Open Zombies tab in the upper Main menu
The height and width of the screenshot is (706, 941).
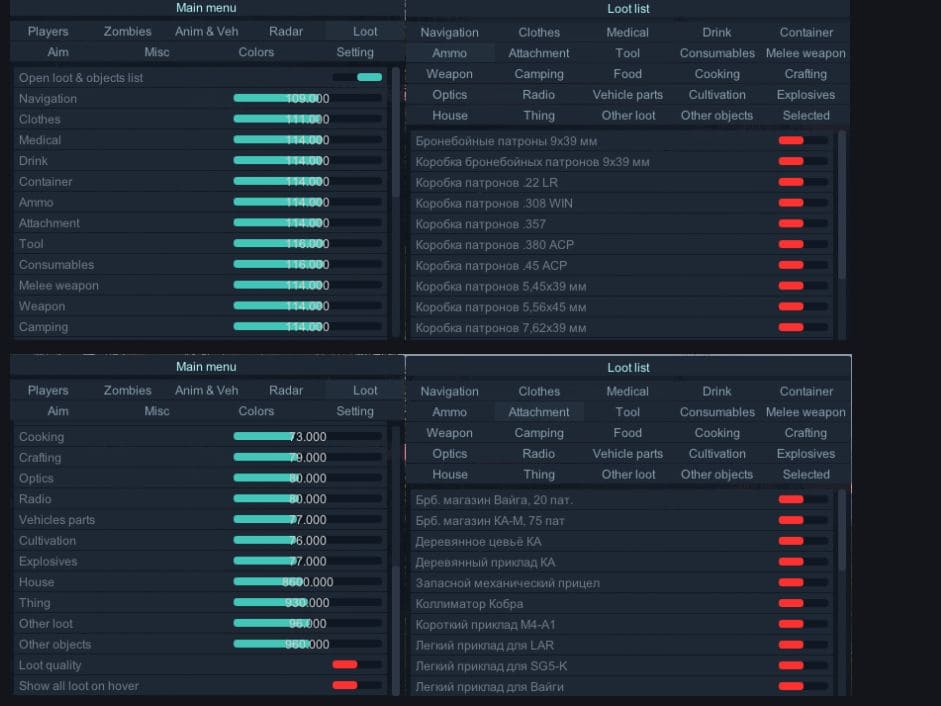click(127, 31)
